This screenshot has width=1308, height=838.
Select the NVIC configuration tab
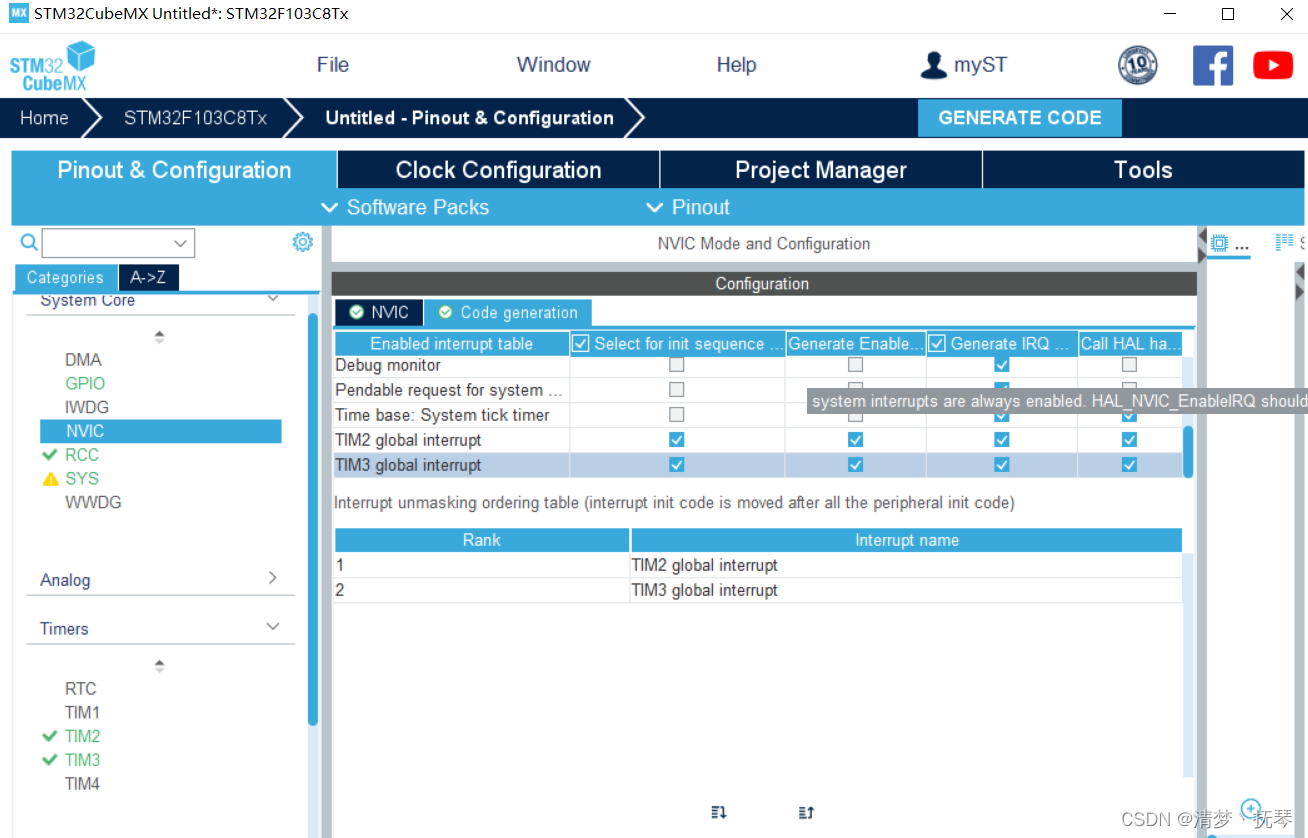pos(379,312)
